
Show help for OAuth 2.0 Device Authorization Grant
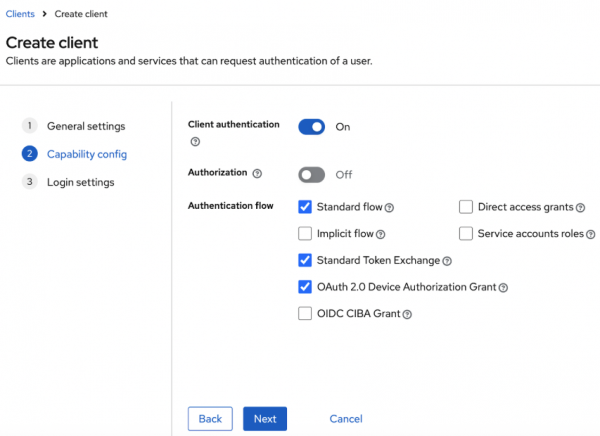[503, 288]
